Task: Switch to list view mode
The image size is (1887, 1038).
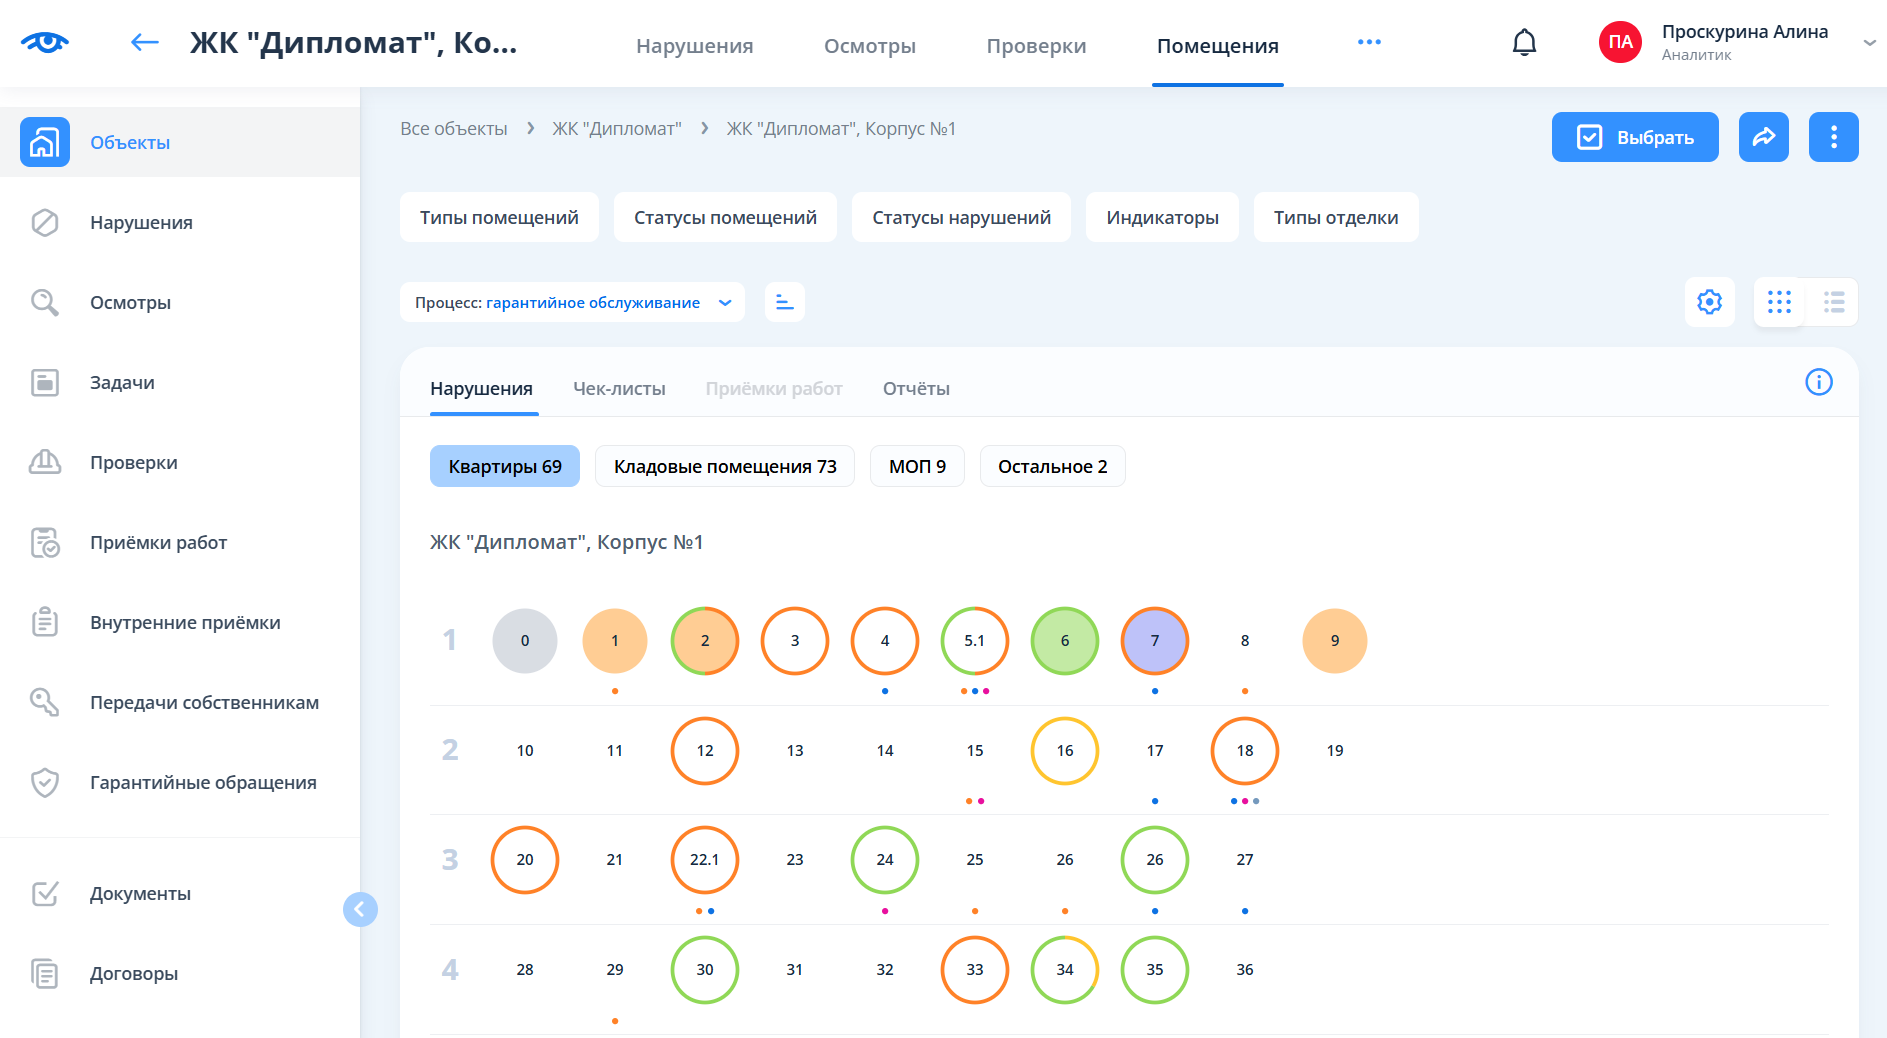Action: point(1833,302)
